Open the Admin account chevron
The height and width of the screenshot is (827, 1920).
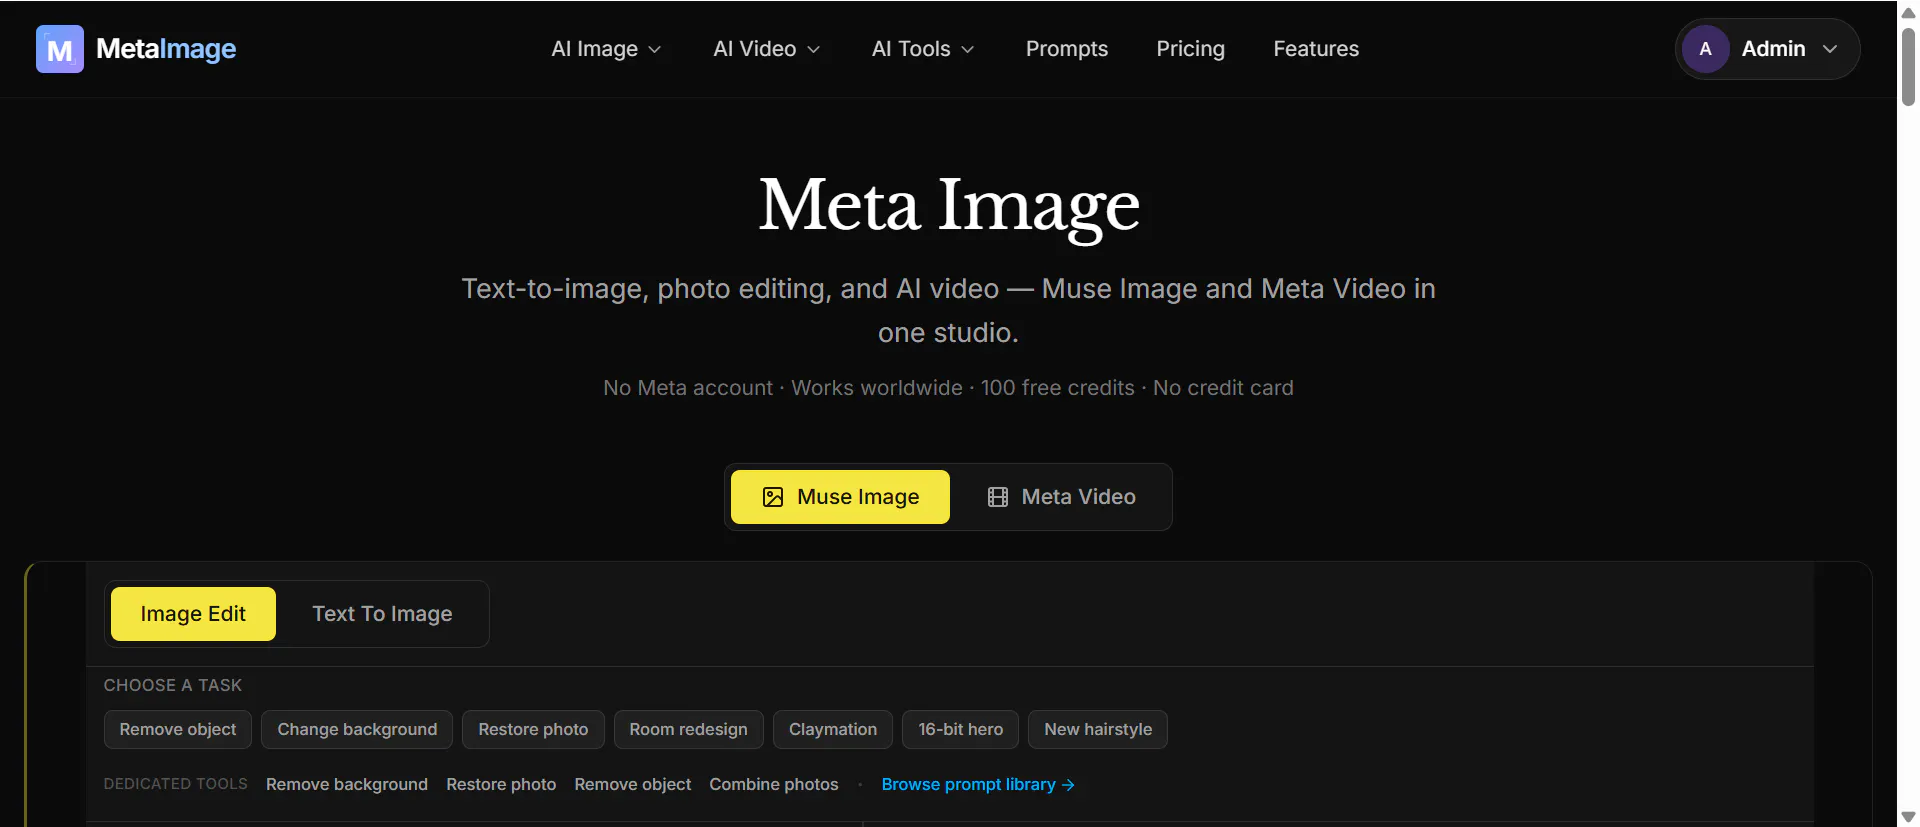coord(1830,49)
